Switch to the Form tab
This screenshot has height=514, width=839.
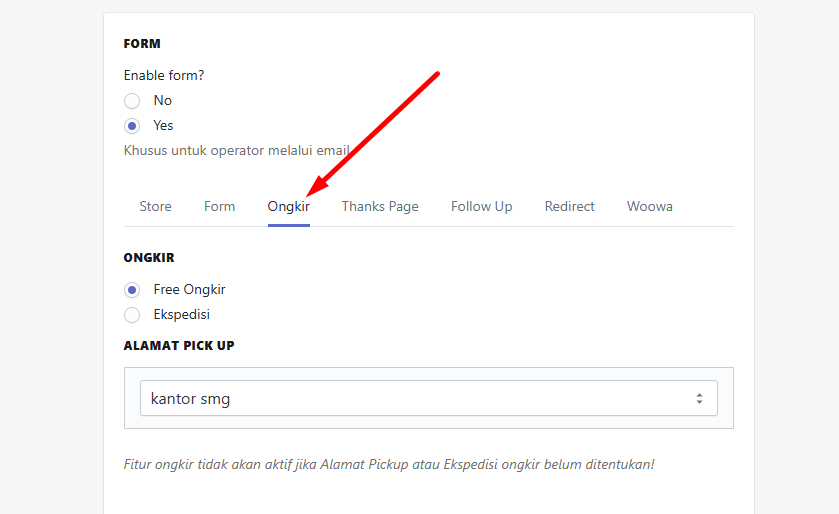[x=219, y=206]
